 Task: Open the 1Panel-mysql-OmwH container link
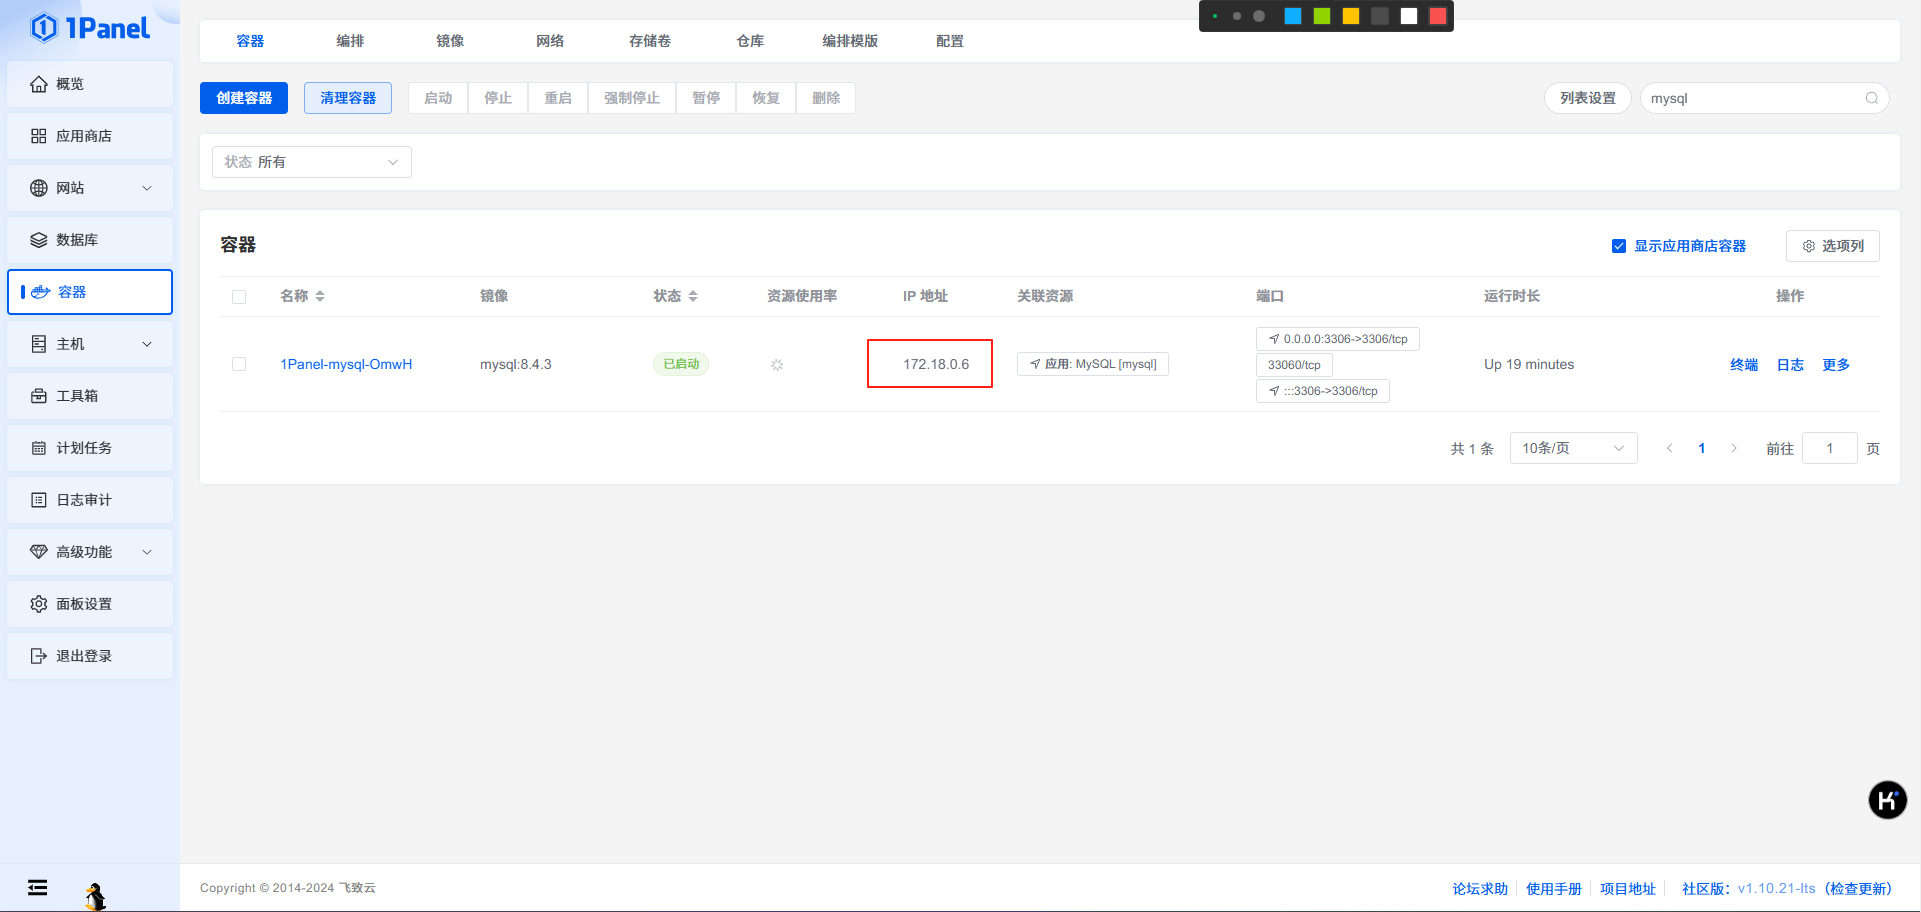[x=346, y=364]
